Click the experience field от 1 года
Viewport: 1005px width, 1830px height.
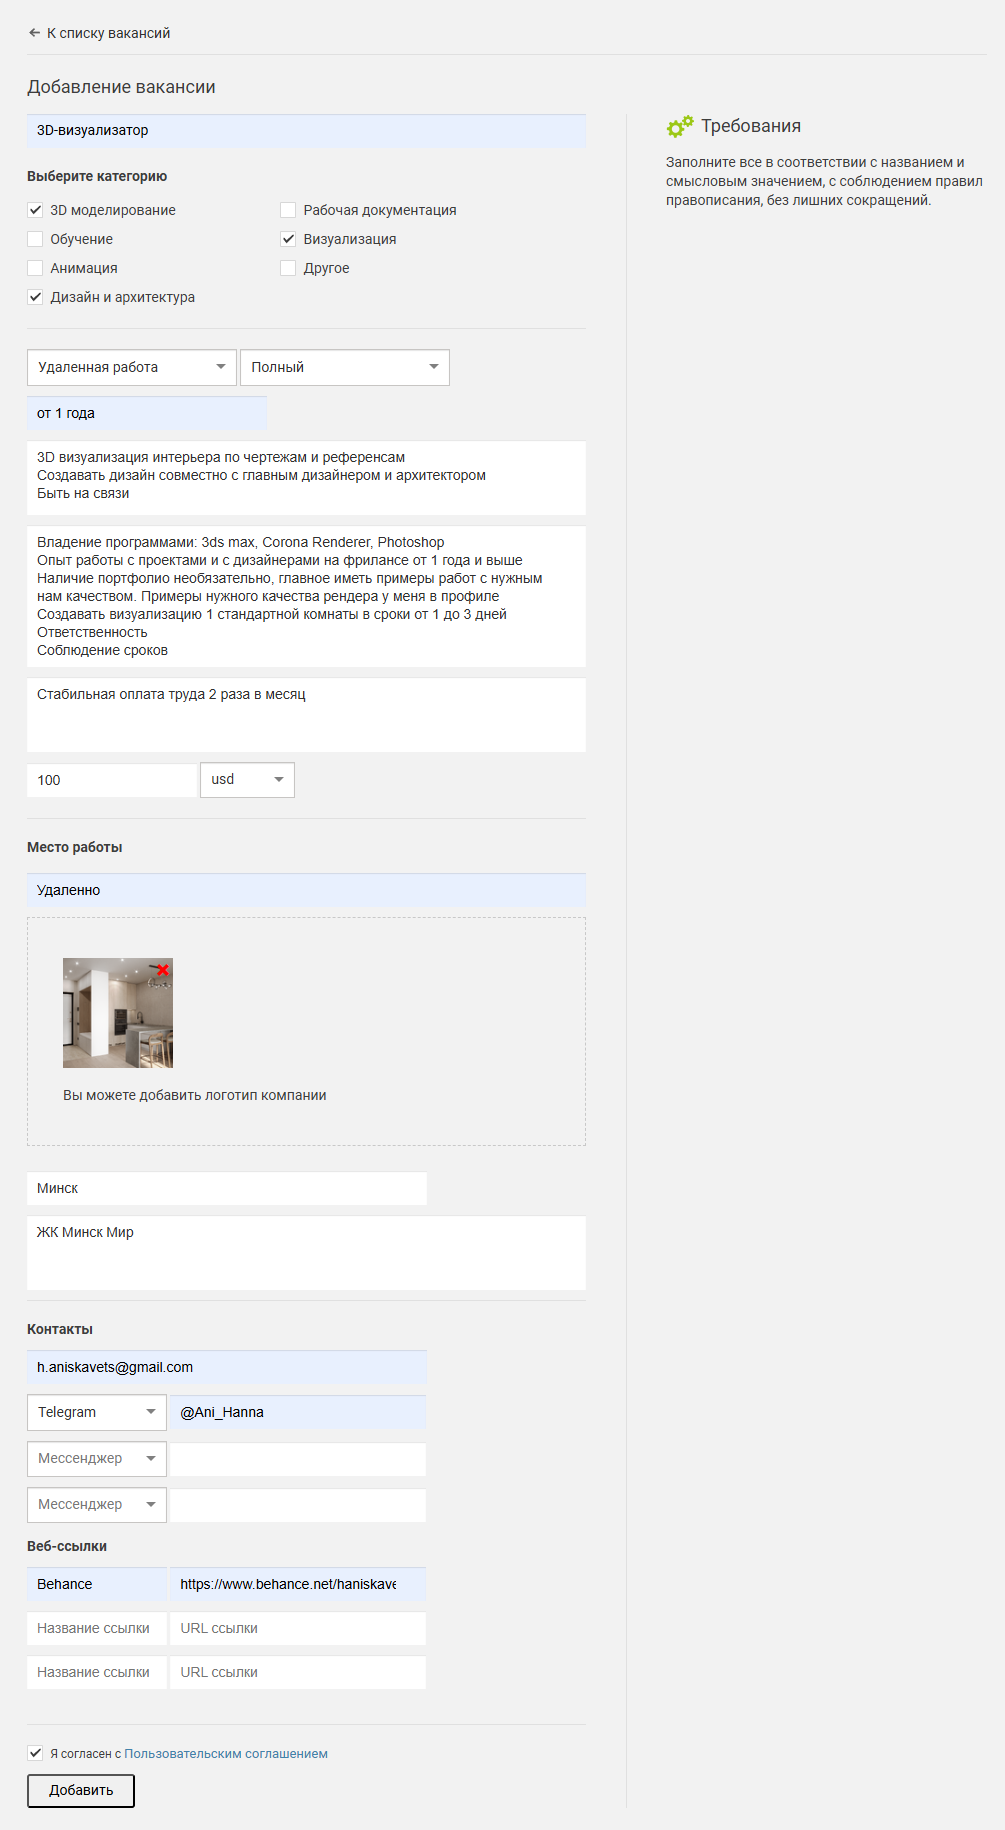(x=147, y=414)
